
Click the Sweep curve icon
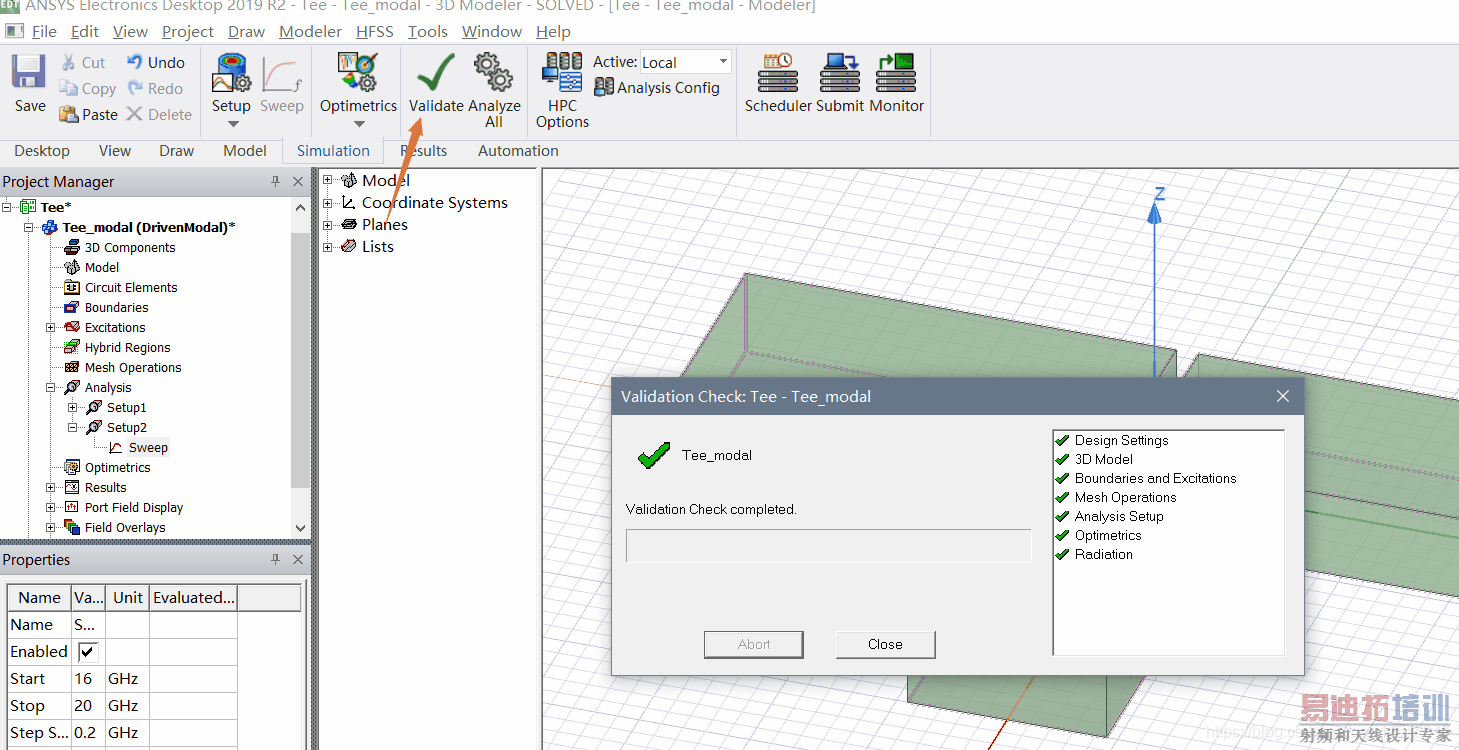point(281,75)
